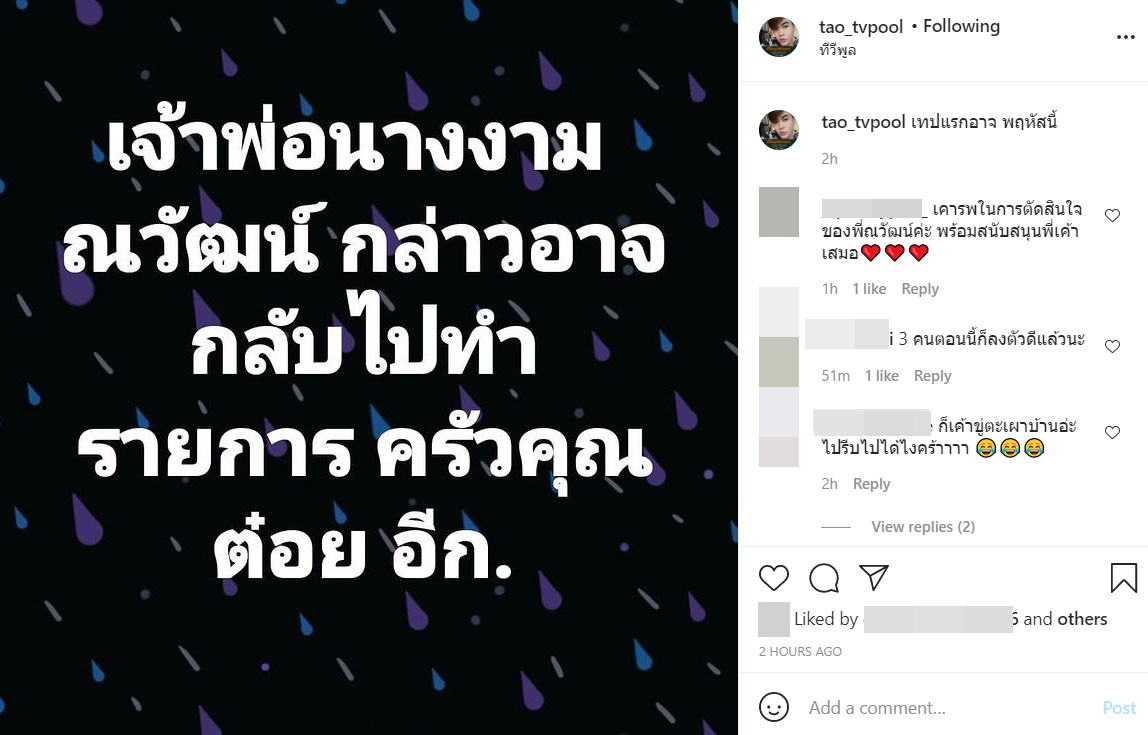
Task: Like the post with heart icon
Action: (x=773, y=578)
